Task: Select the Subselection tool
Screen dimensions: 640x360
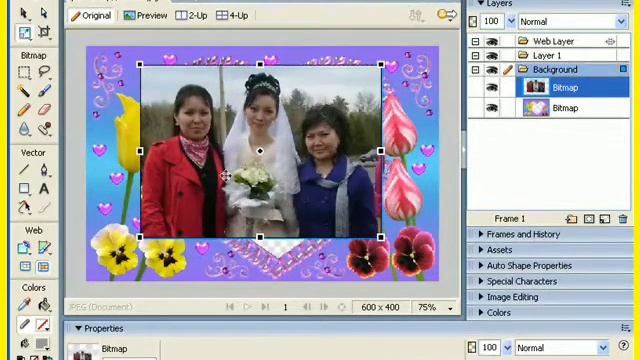Action: tap(44, 13)
